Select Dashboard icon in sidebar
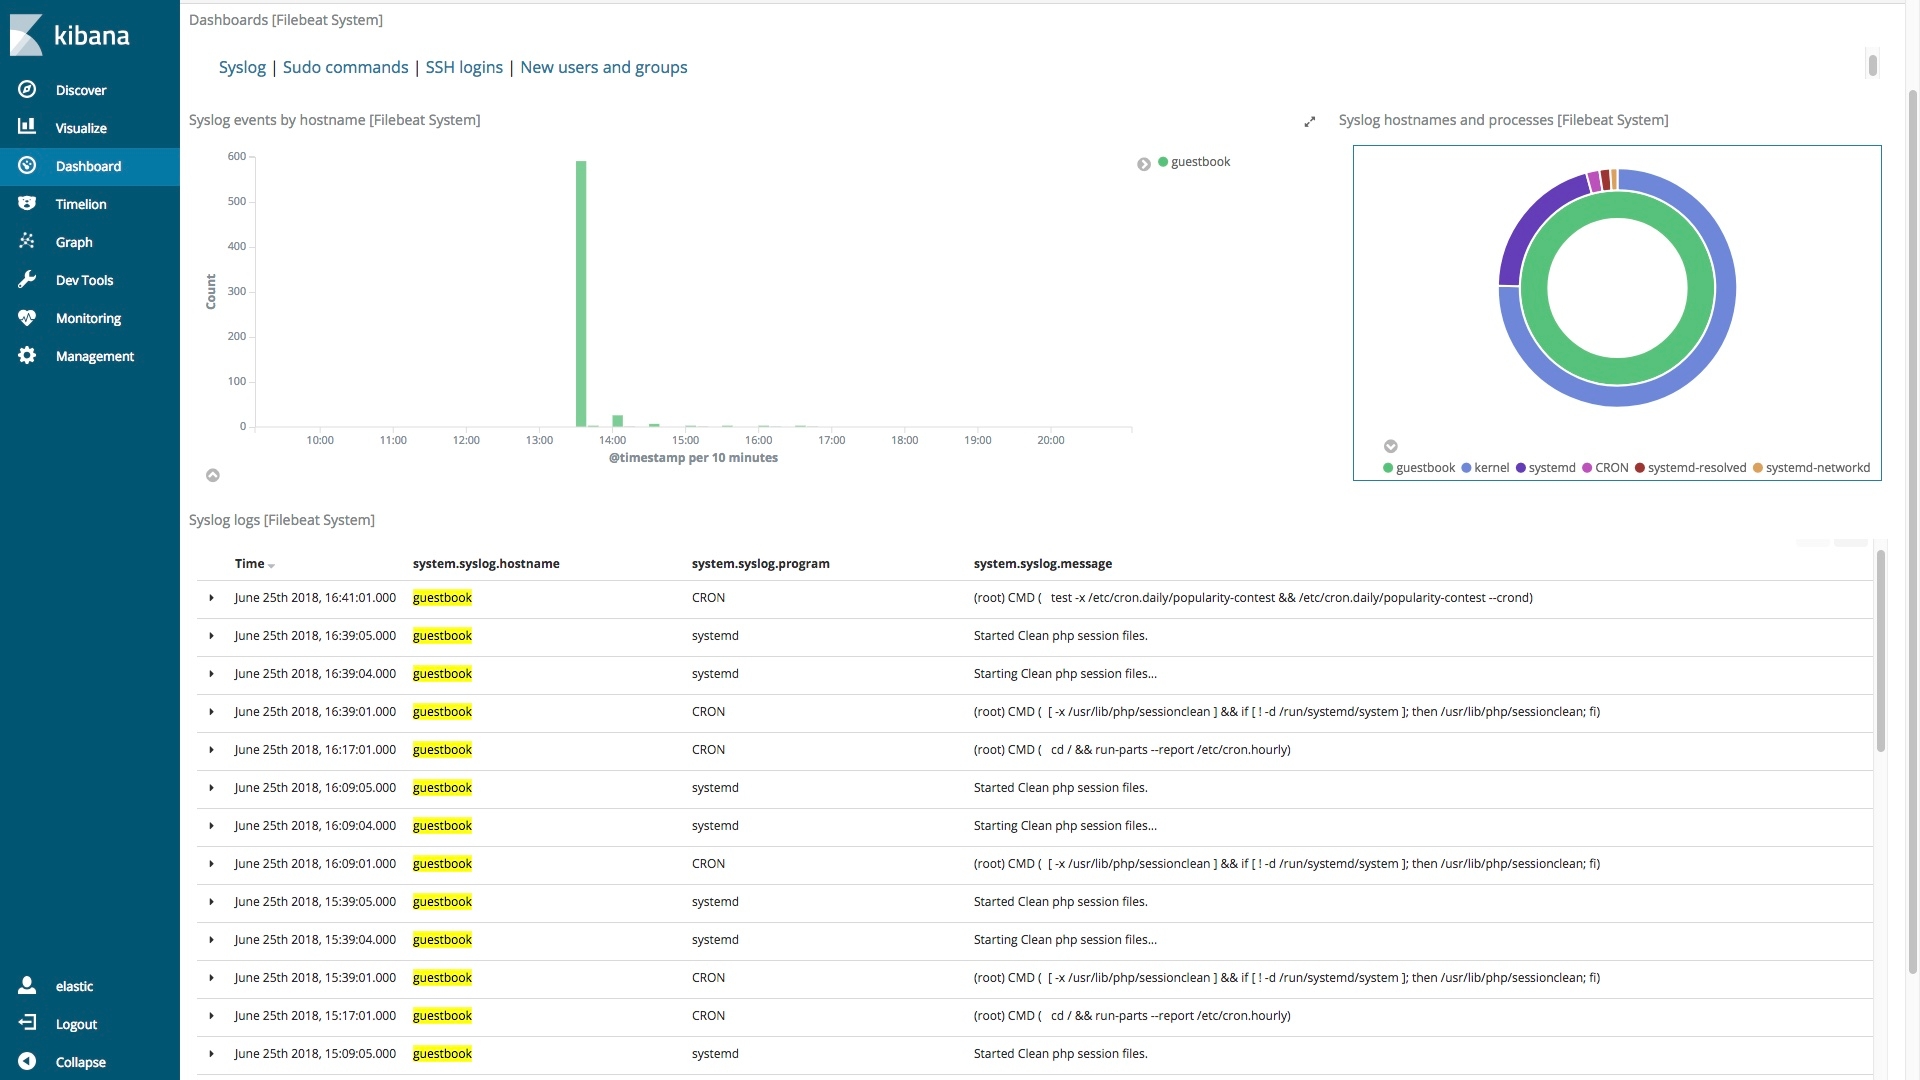 (27, 165)
